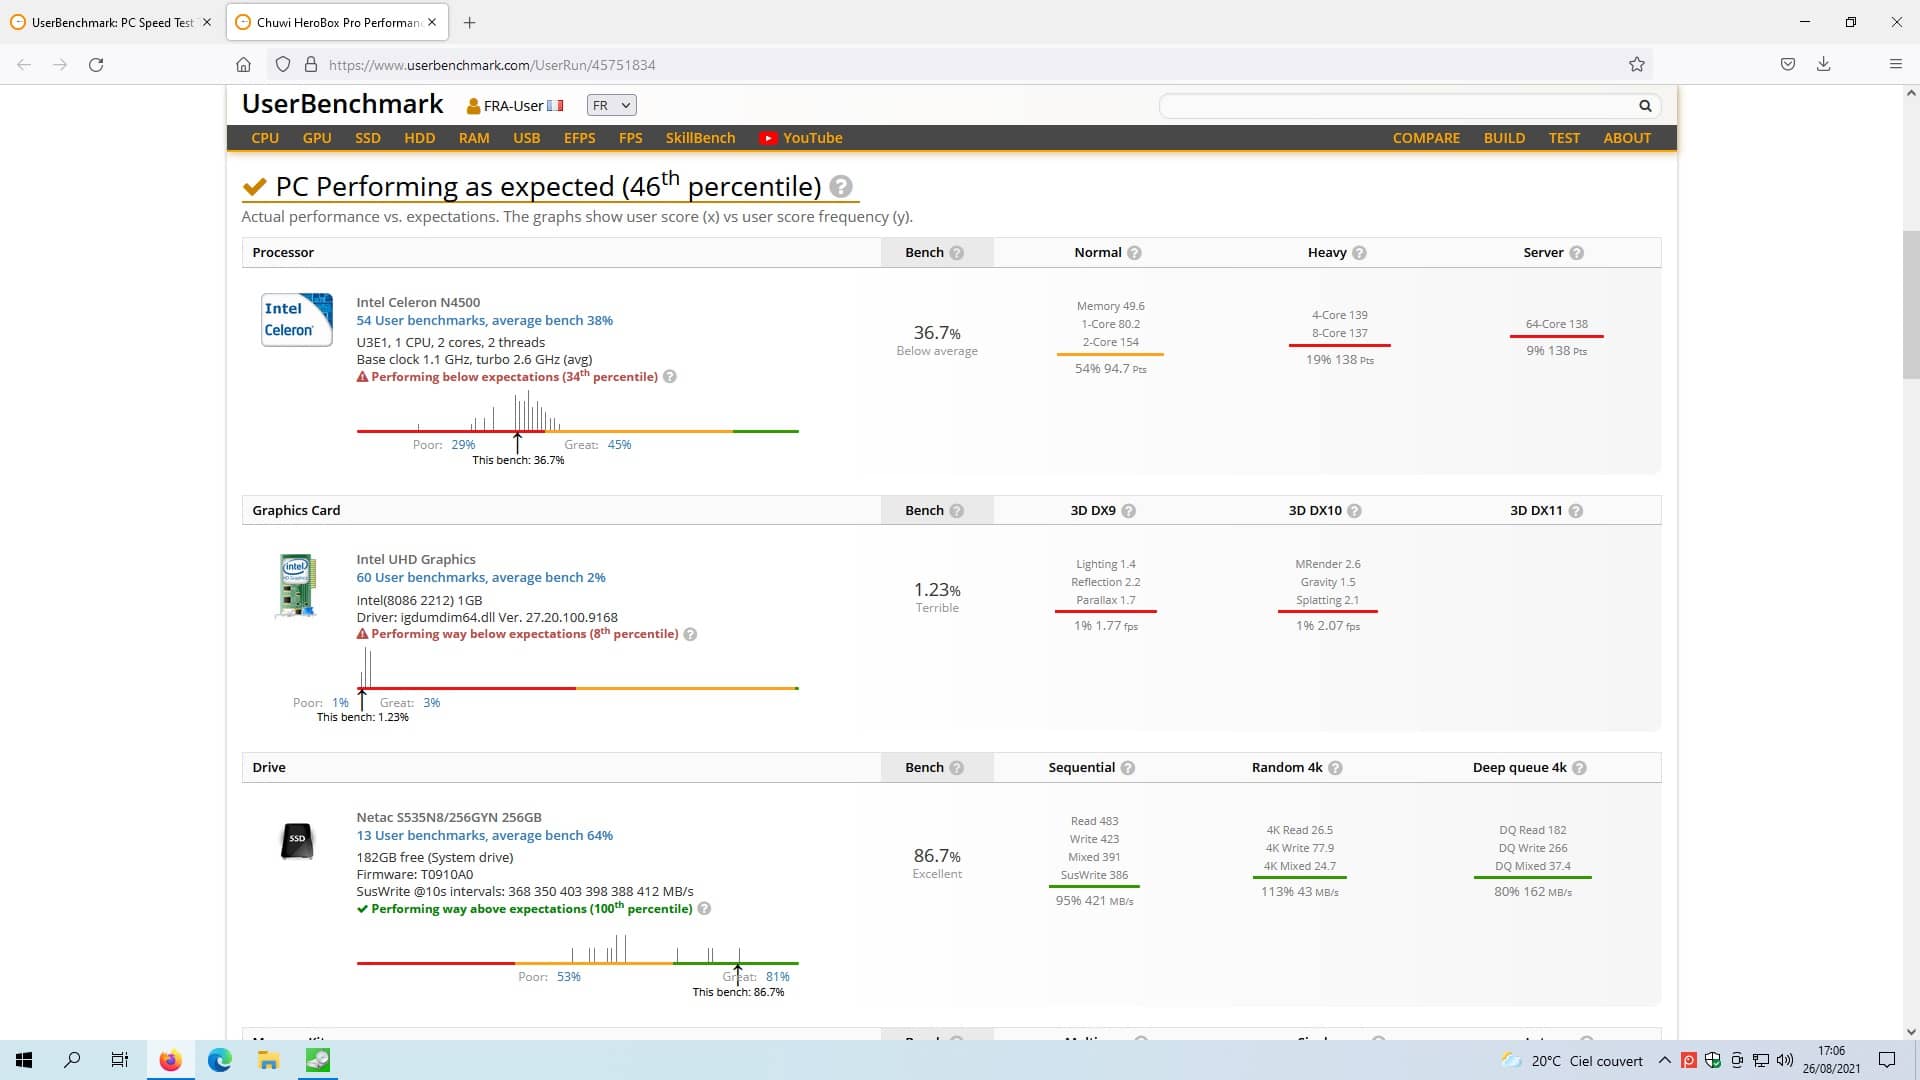Click the site search magnifier icon
This screenshot has height=1080, width=1920.
tap(1645, 106)
